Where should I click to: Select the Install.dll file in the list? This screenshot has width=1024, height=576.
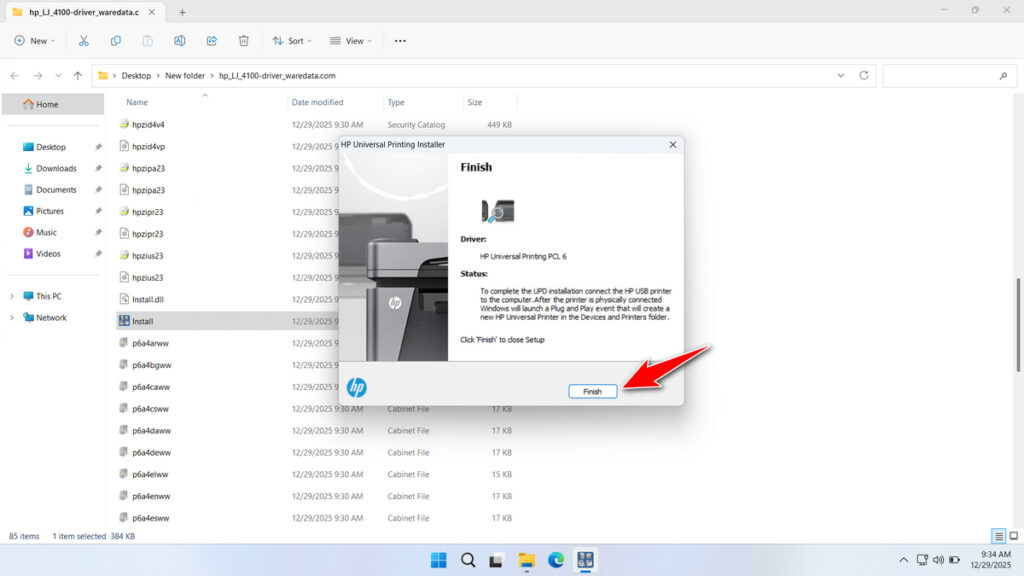point(160,298)
